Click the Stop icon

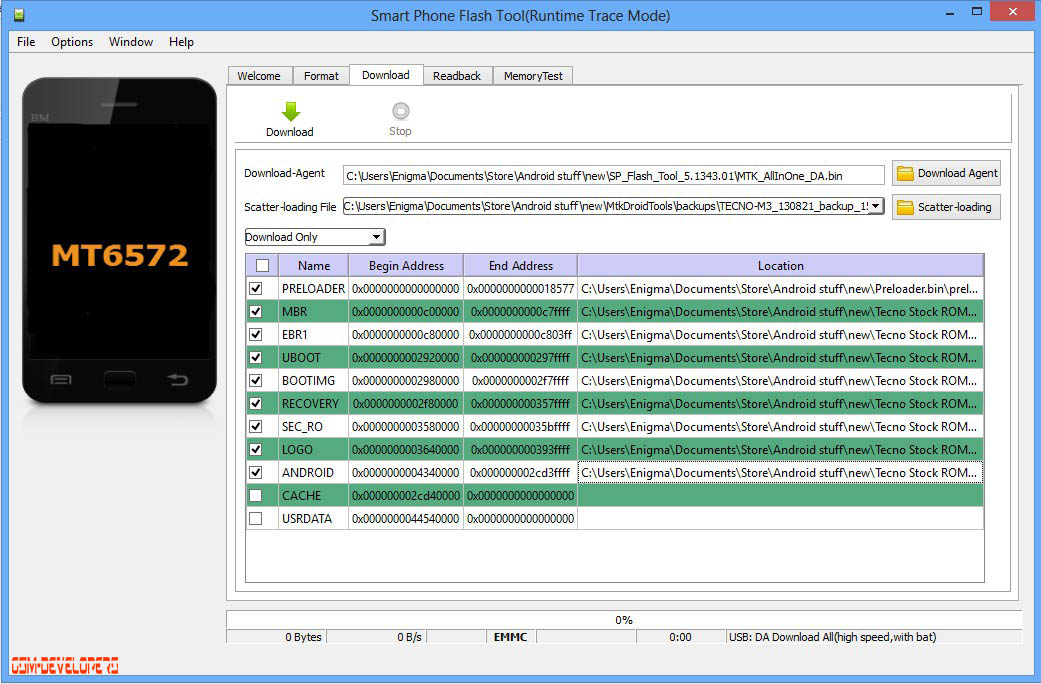(400, 110)
